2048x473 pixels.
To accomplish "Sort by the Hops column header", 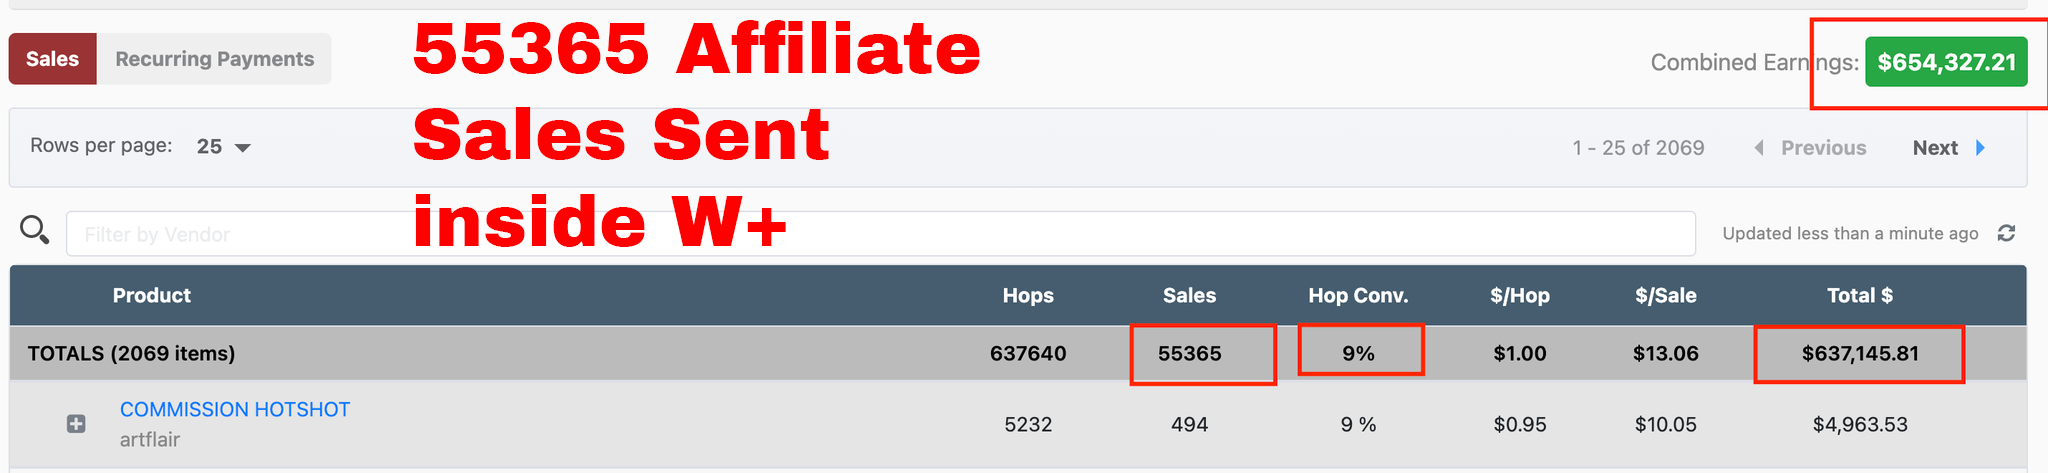I will pos(1028,295).
